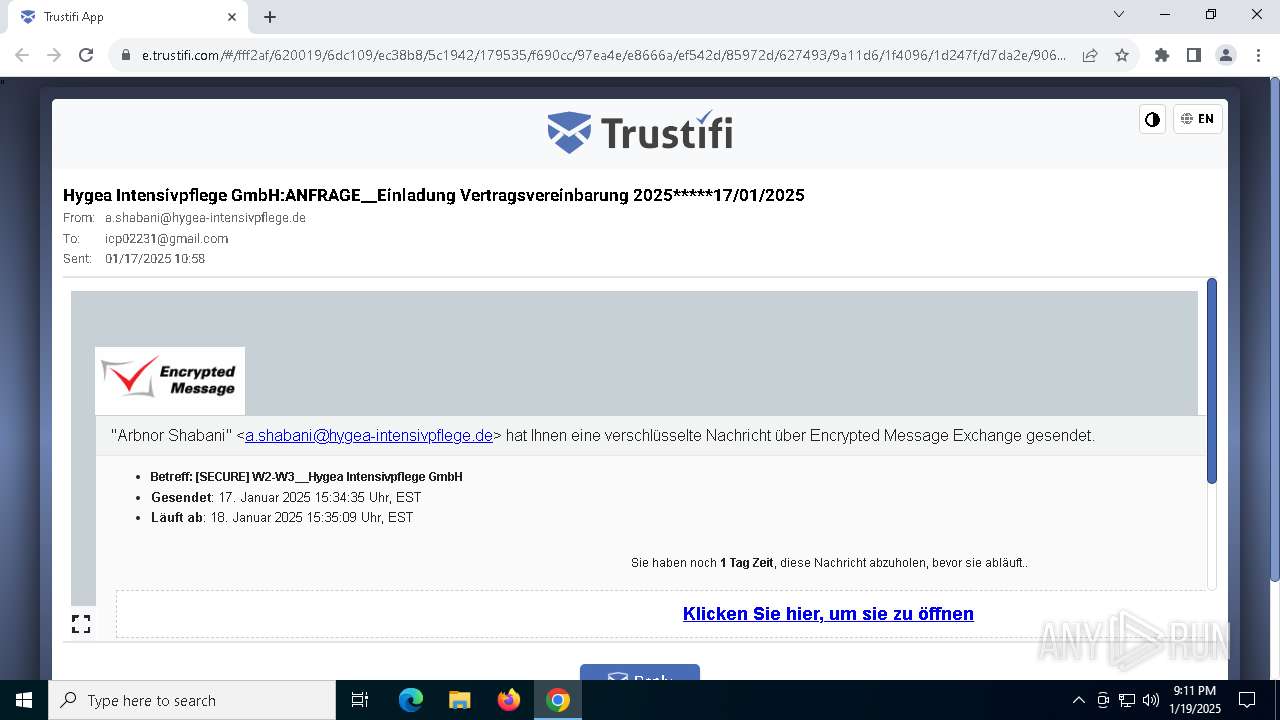Bookmark this tab with star icon

coord(1122,55)
